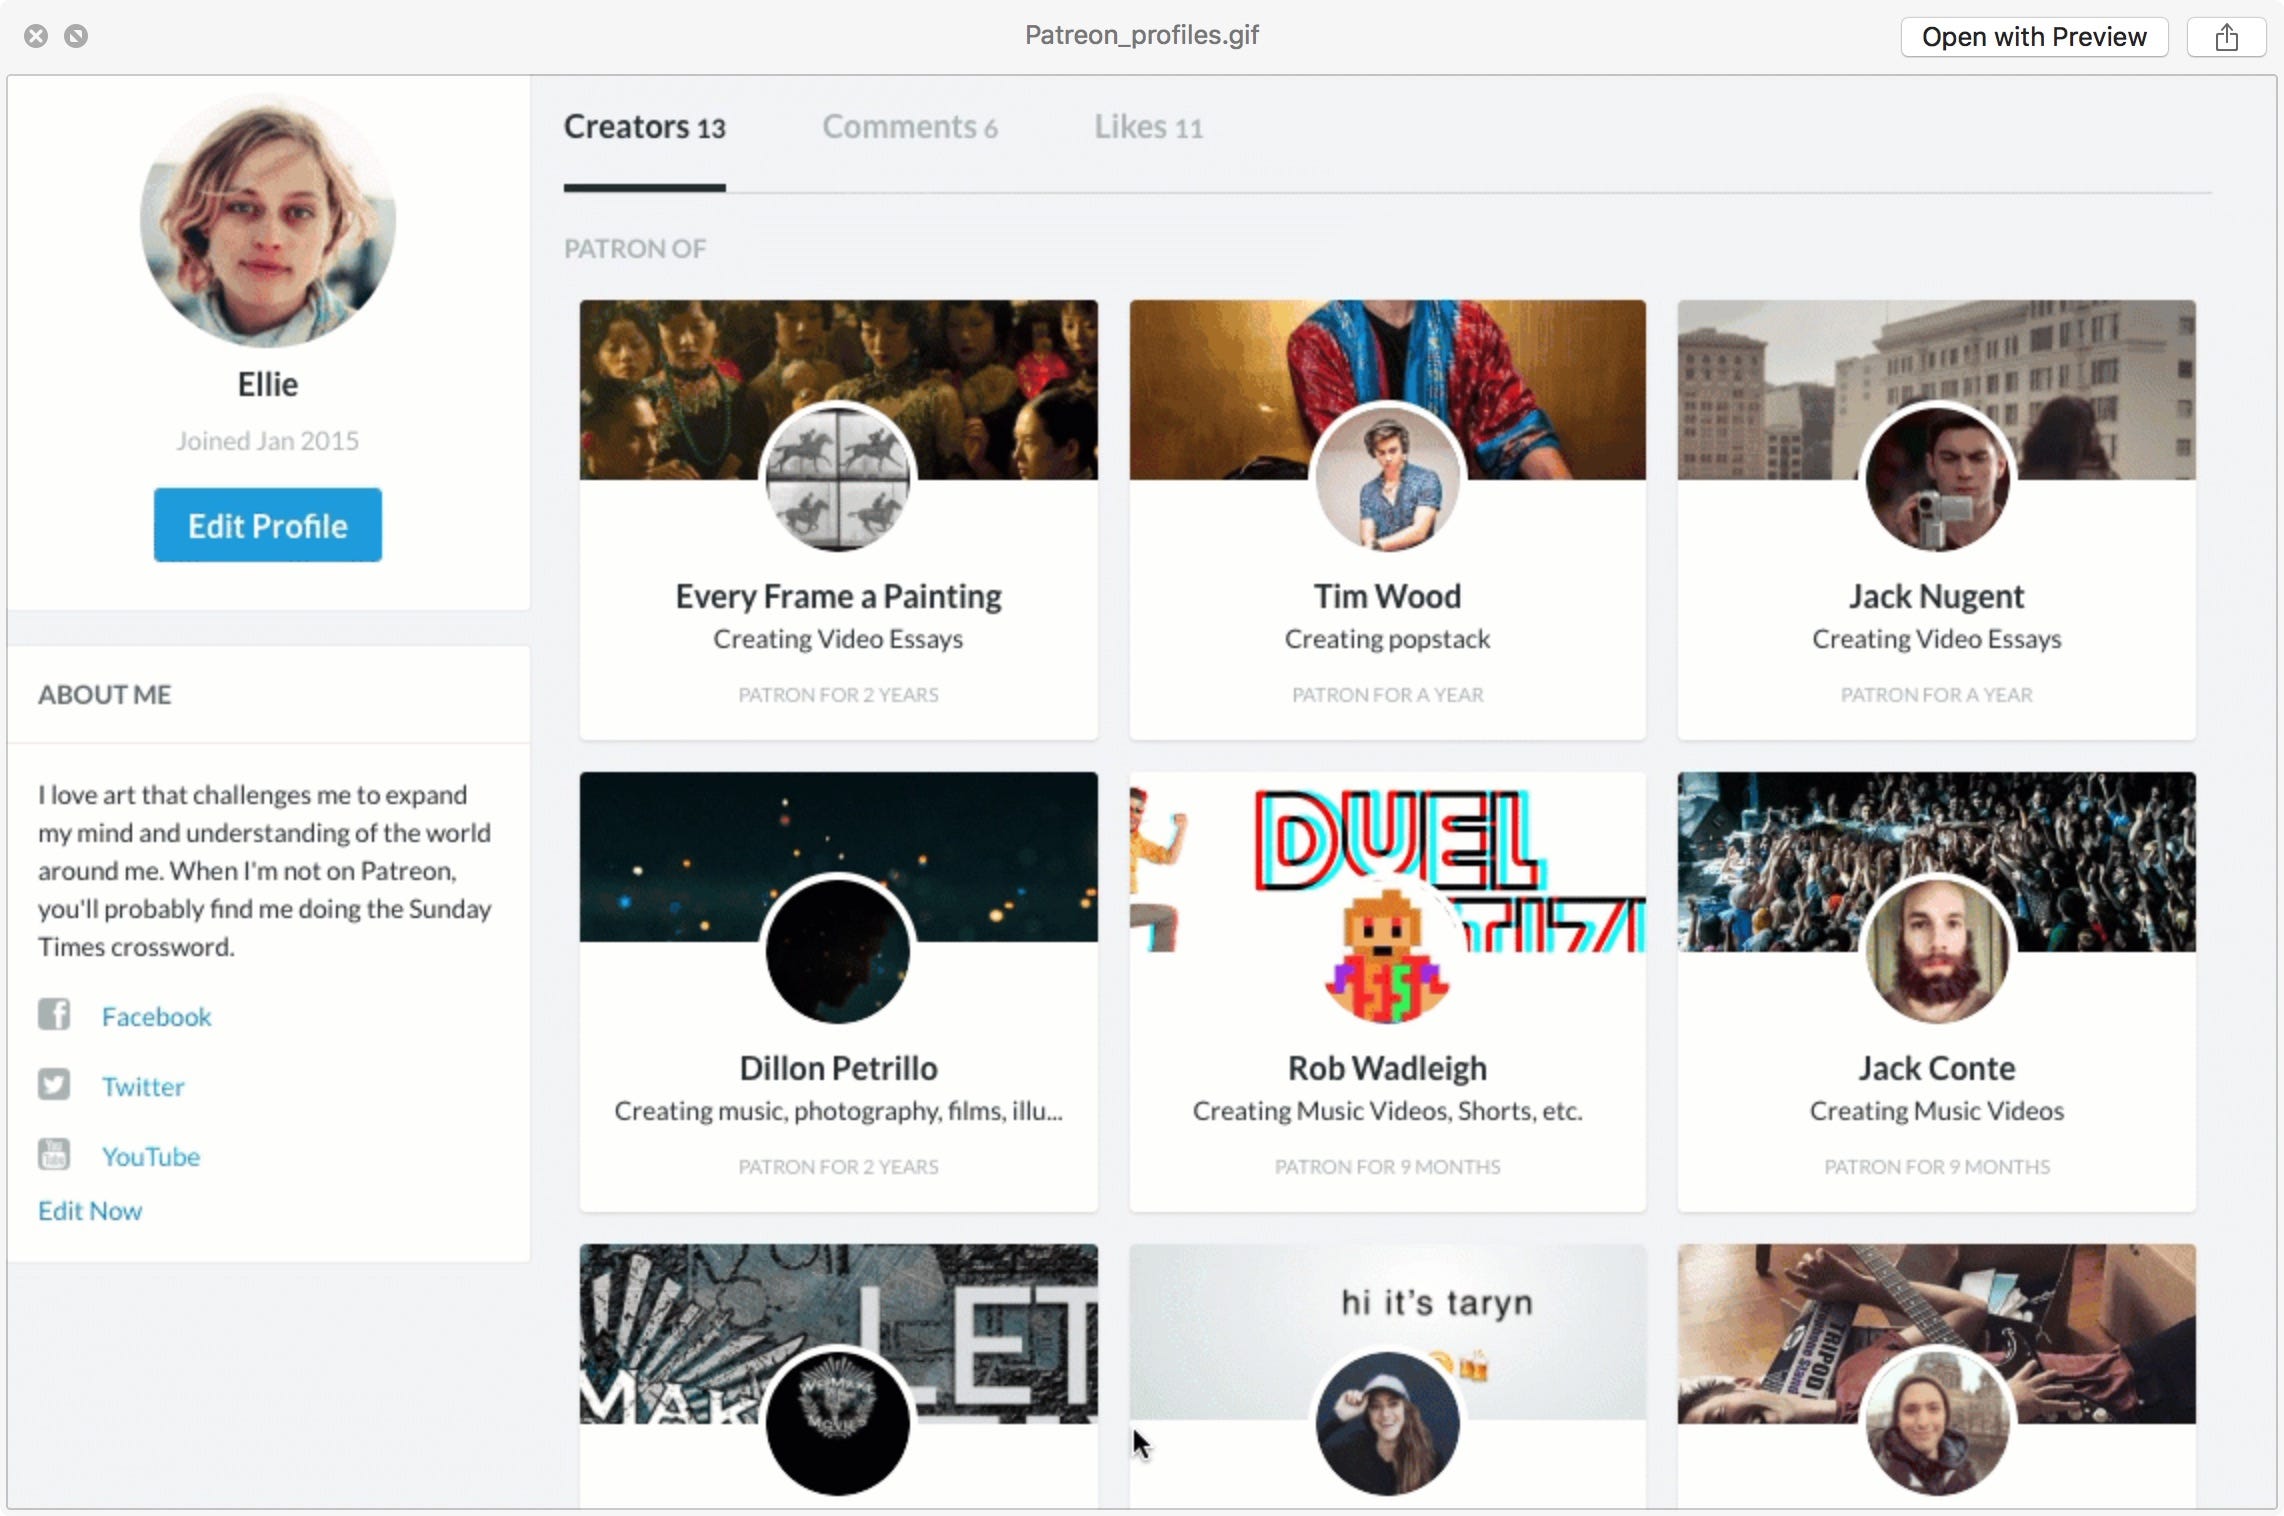Image resolution: width=2284 pixels, height=1516 pixels.
Task: Click the Share icon in Quick Look toolbar
Action: click(x=2226, y=37)
